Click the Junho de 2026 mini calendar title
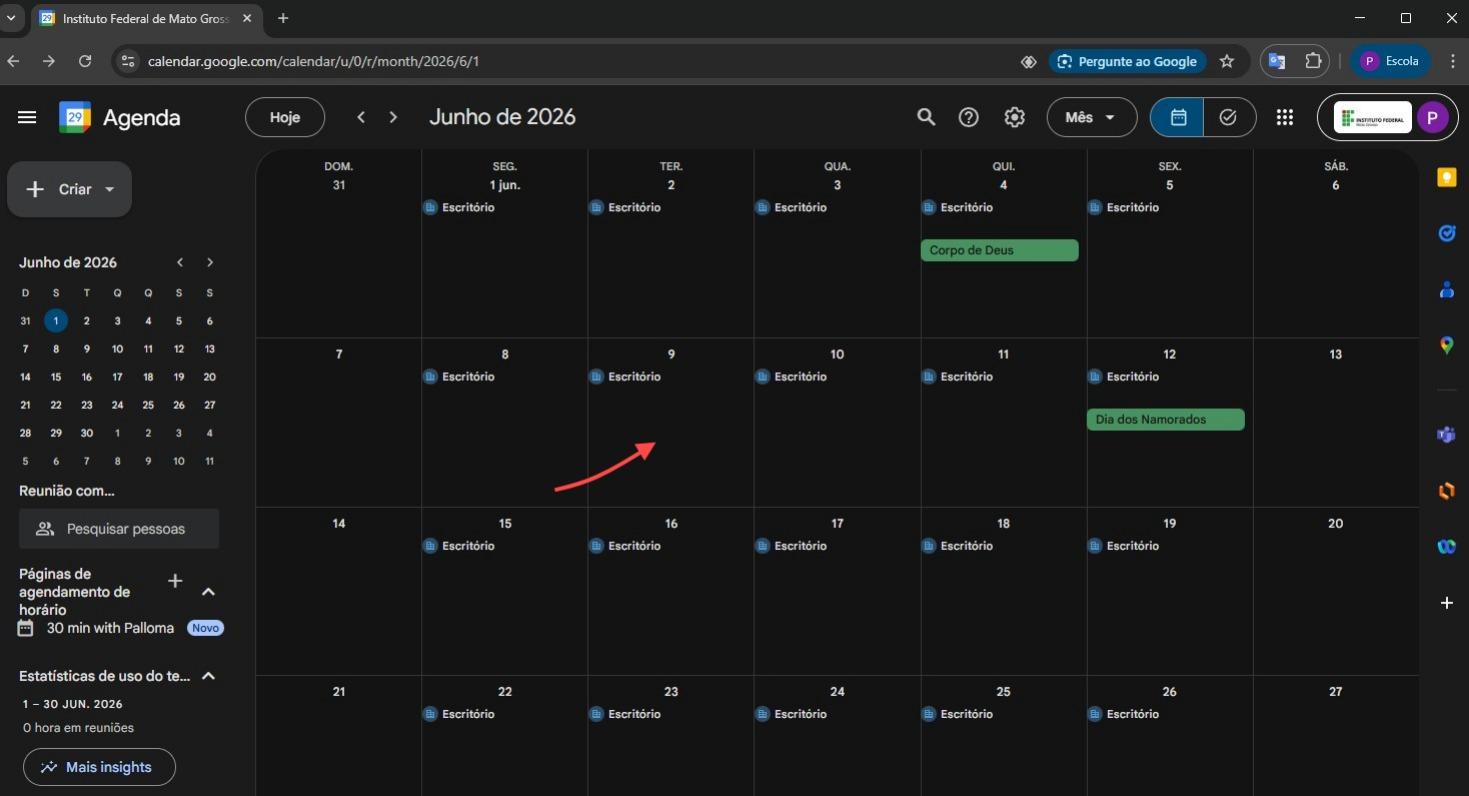This screenshot has height=796, width=1469. [x=68, y=262]
